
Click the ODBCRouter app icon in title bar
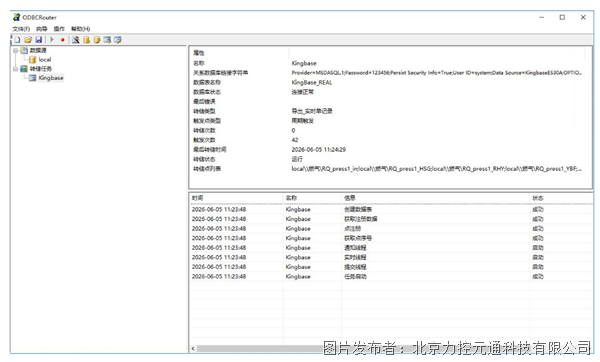[16, 17]
